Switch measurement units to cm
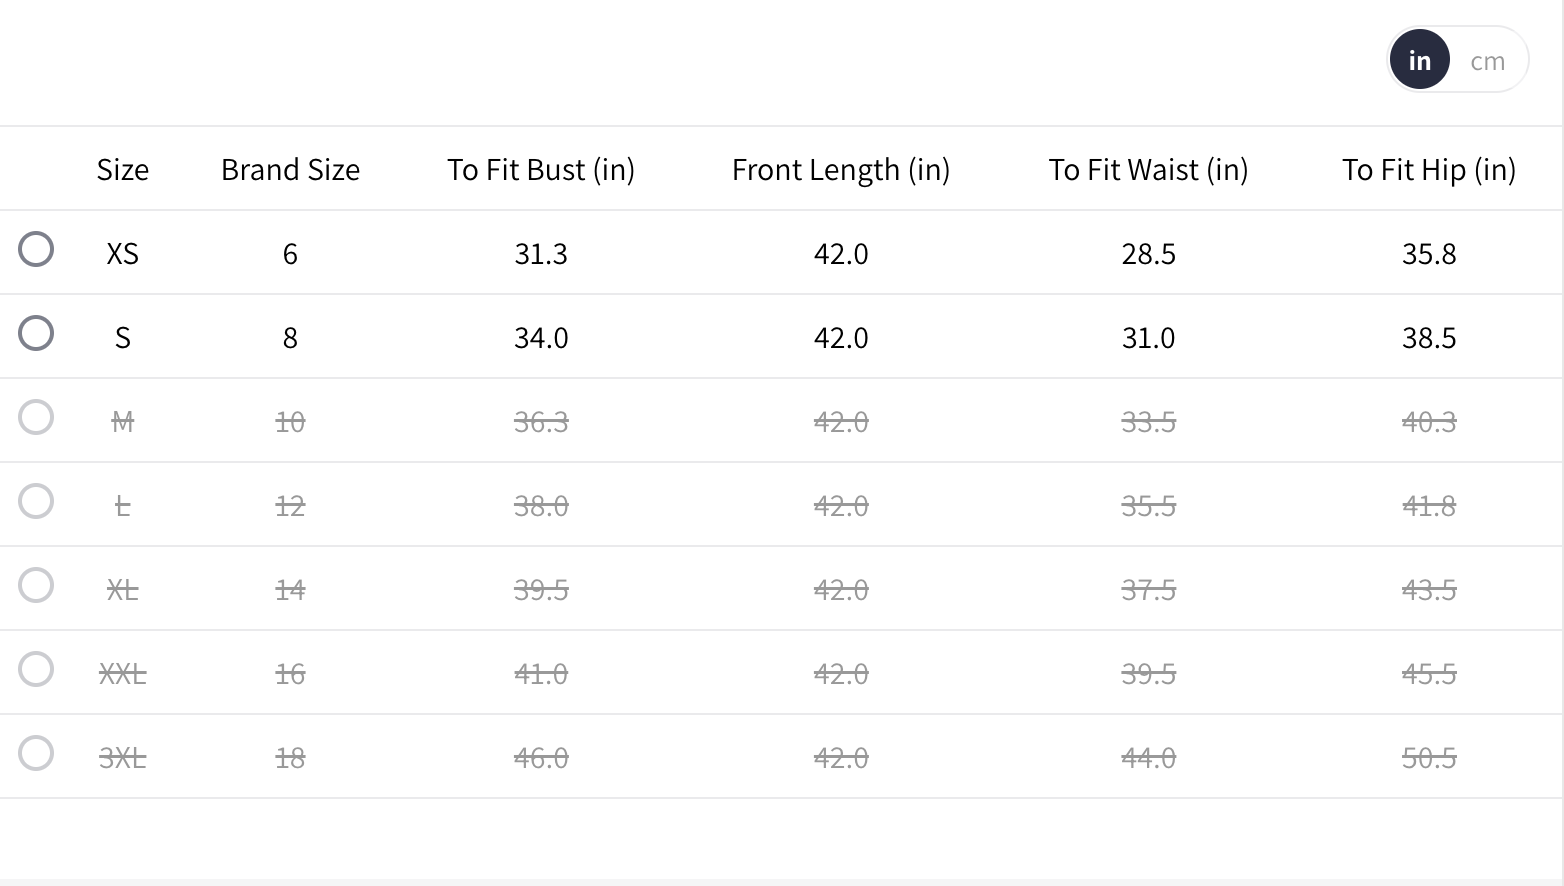This screenshot has width=1564, height=886. (1487, 61)
